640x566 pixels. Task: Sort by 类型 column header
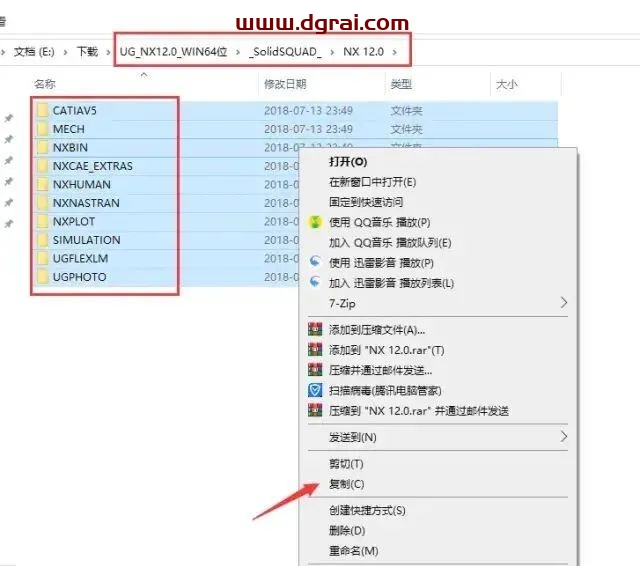tap(401, 84)
